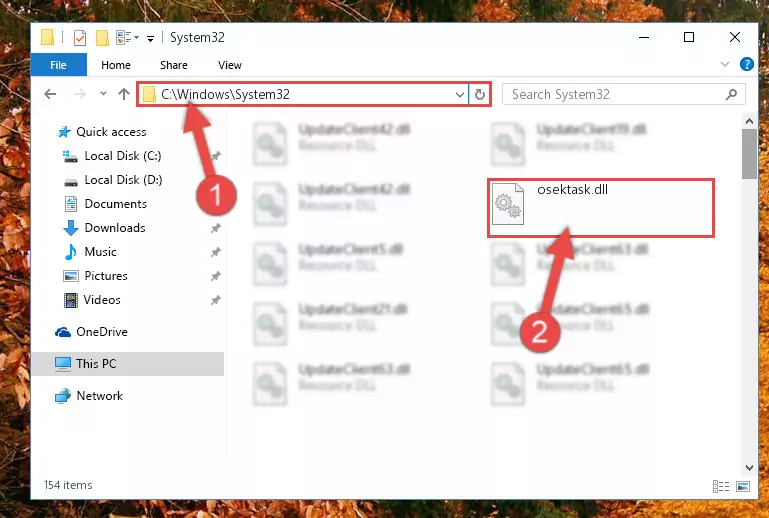Go back with the left arrow
The width and height of the screenshot is (769, 518).
point(50,94)
